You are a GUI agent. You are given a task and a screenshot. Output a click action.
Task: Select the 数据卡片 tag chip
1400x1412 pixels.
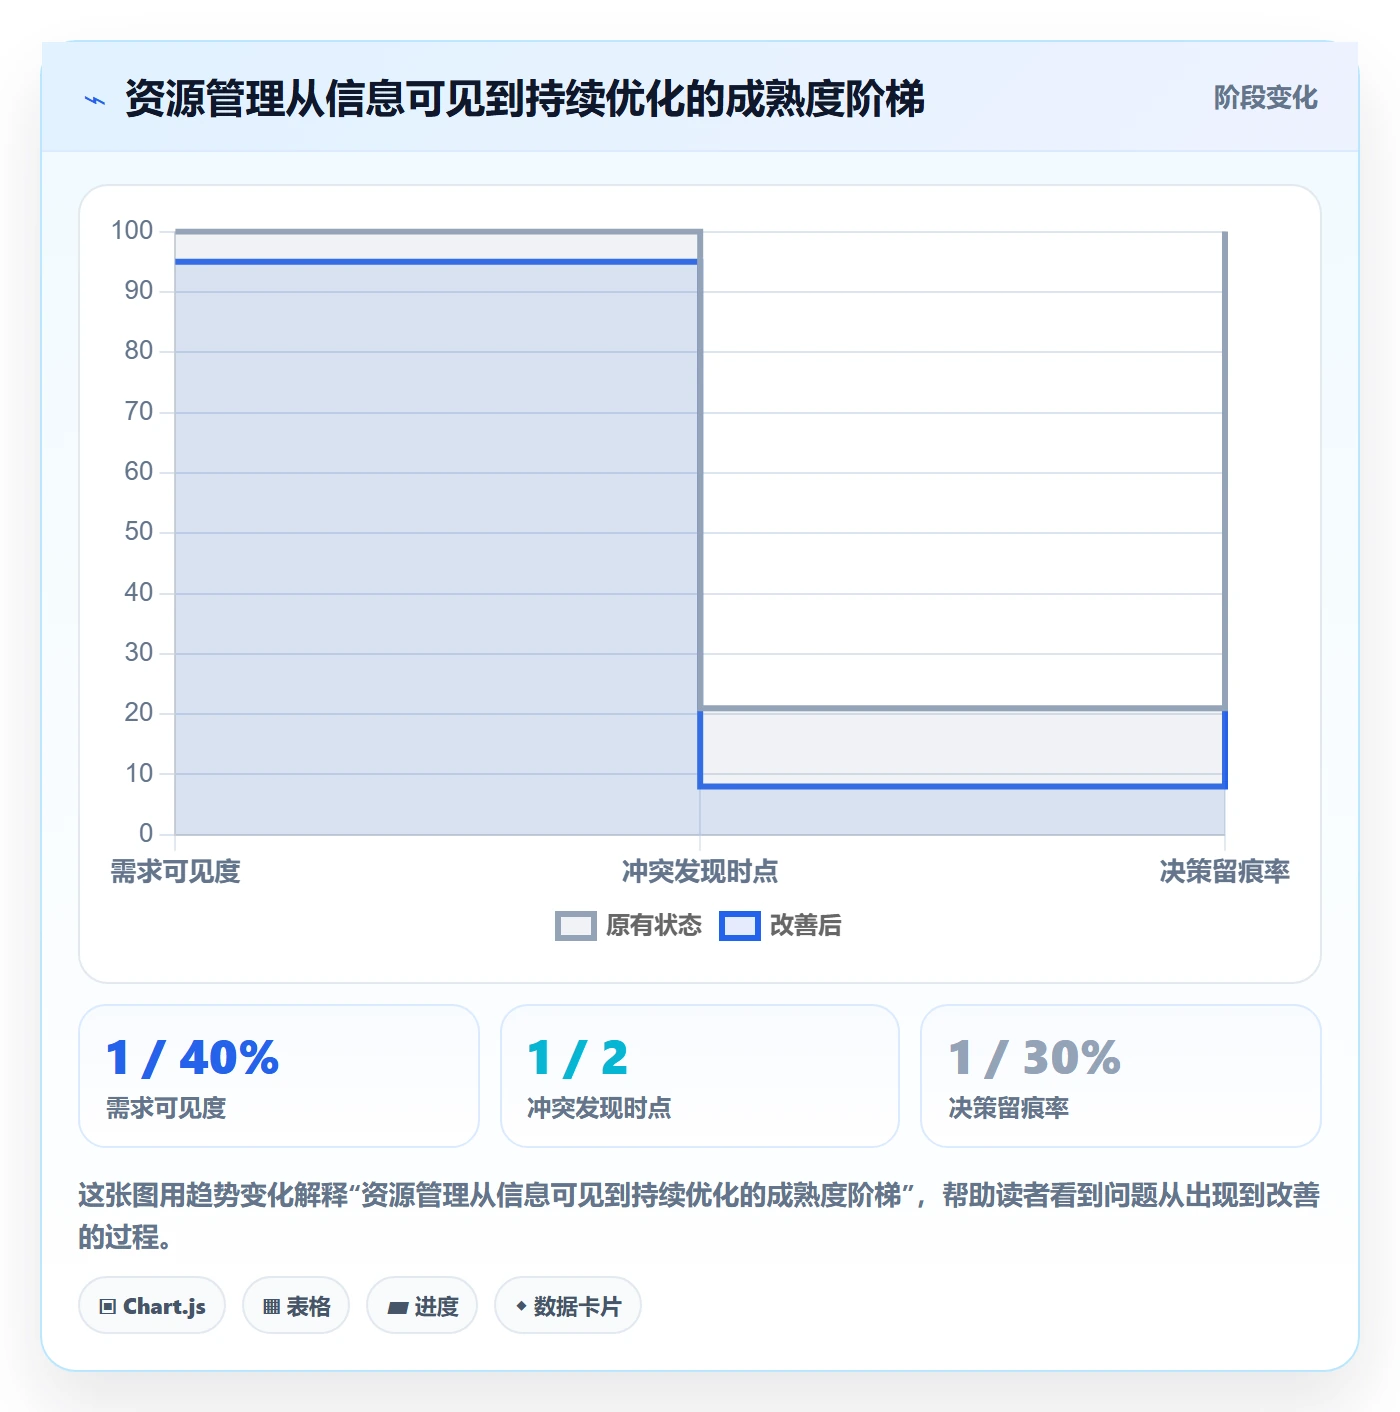tap(568, 1306)
